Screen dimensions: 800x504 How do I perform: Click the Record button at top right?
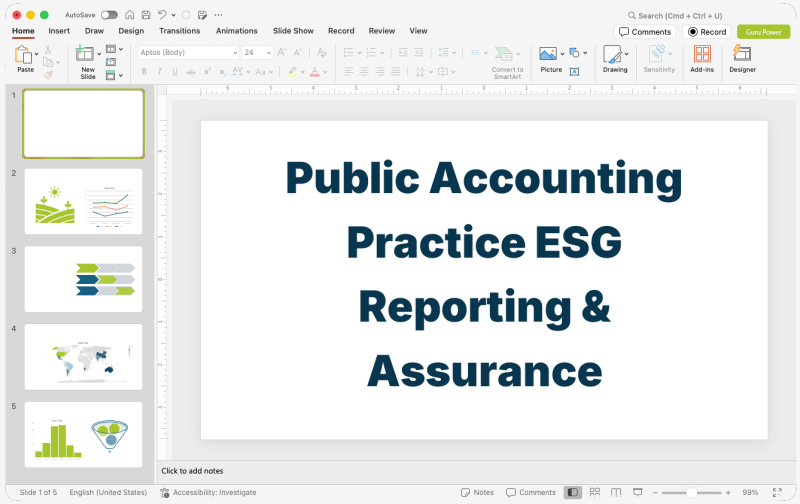(x=707, y=32)
